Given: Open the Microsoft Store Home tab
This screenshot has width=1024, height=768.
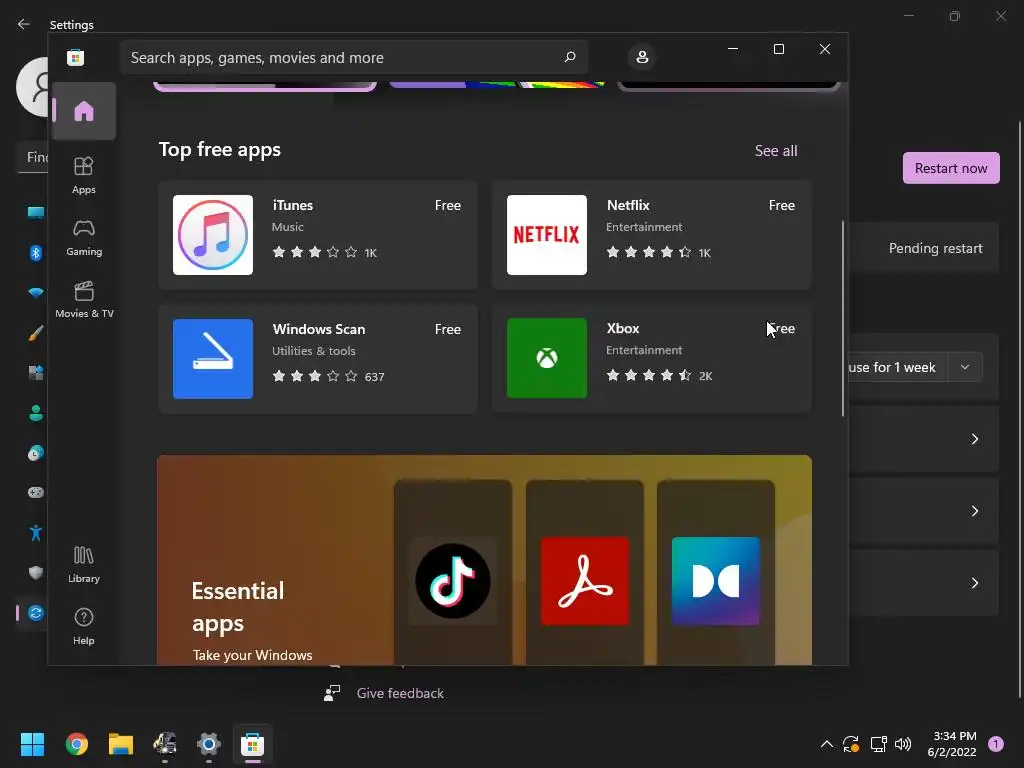Looking at the screenshot, I should click(x=84, y=111).
